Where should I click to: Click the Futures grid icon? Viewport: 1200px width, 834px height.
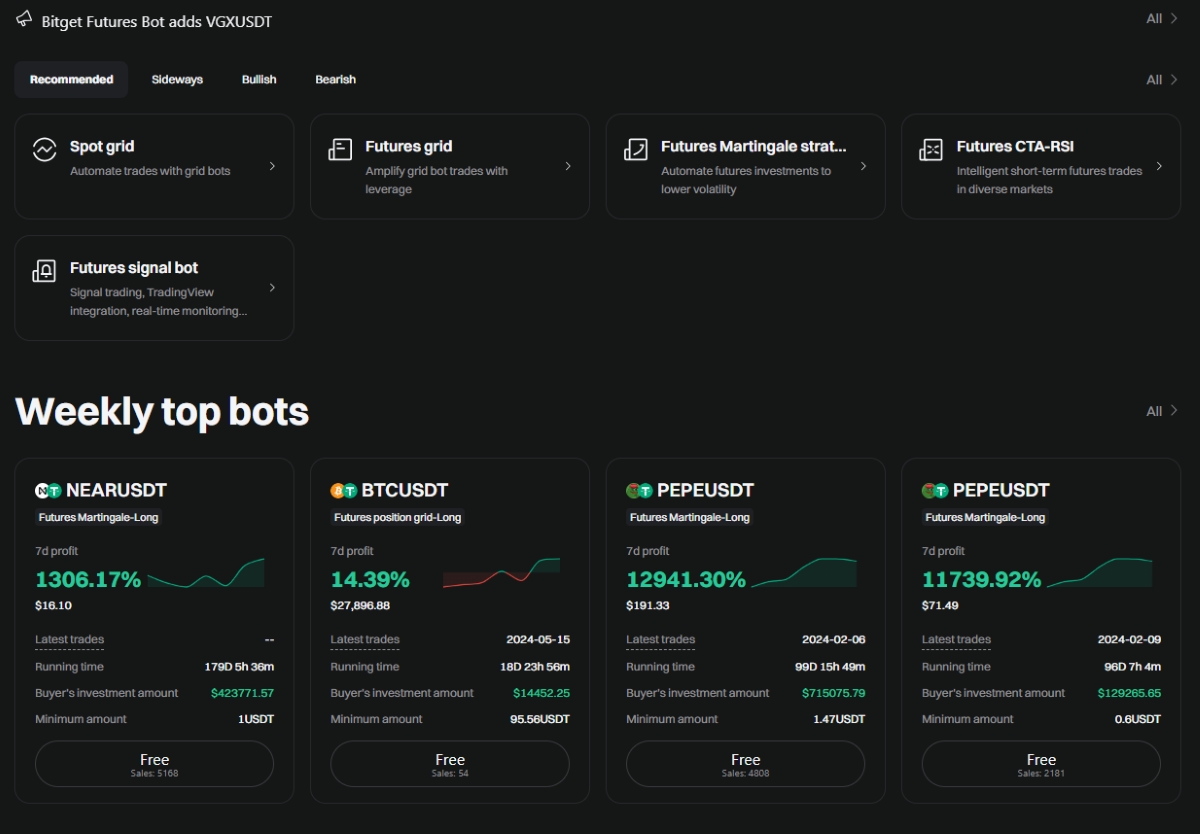pos(340,150)
